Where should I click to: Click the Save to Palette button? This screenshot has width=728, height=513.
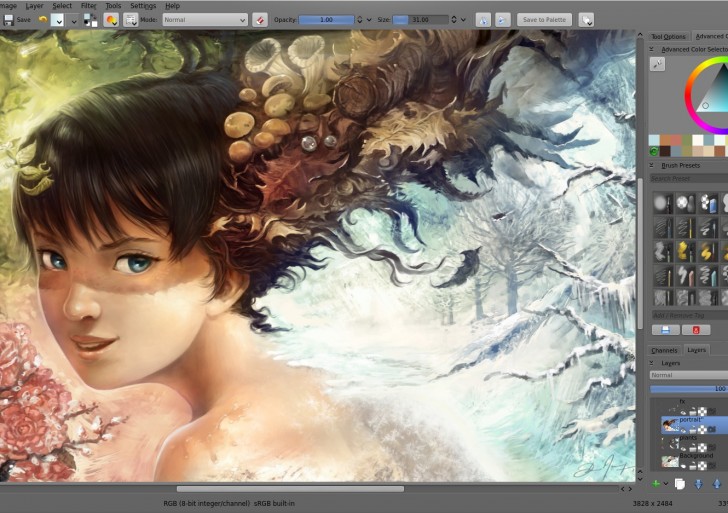coord(544,19)
